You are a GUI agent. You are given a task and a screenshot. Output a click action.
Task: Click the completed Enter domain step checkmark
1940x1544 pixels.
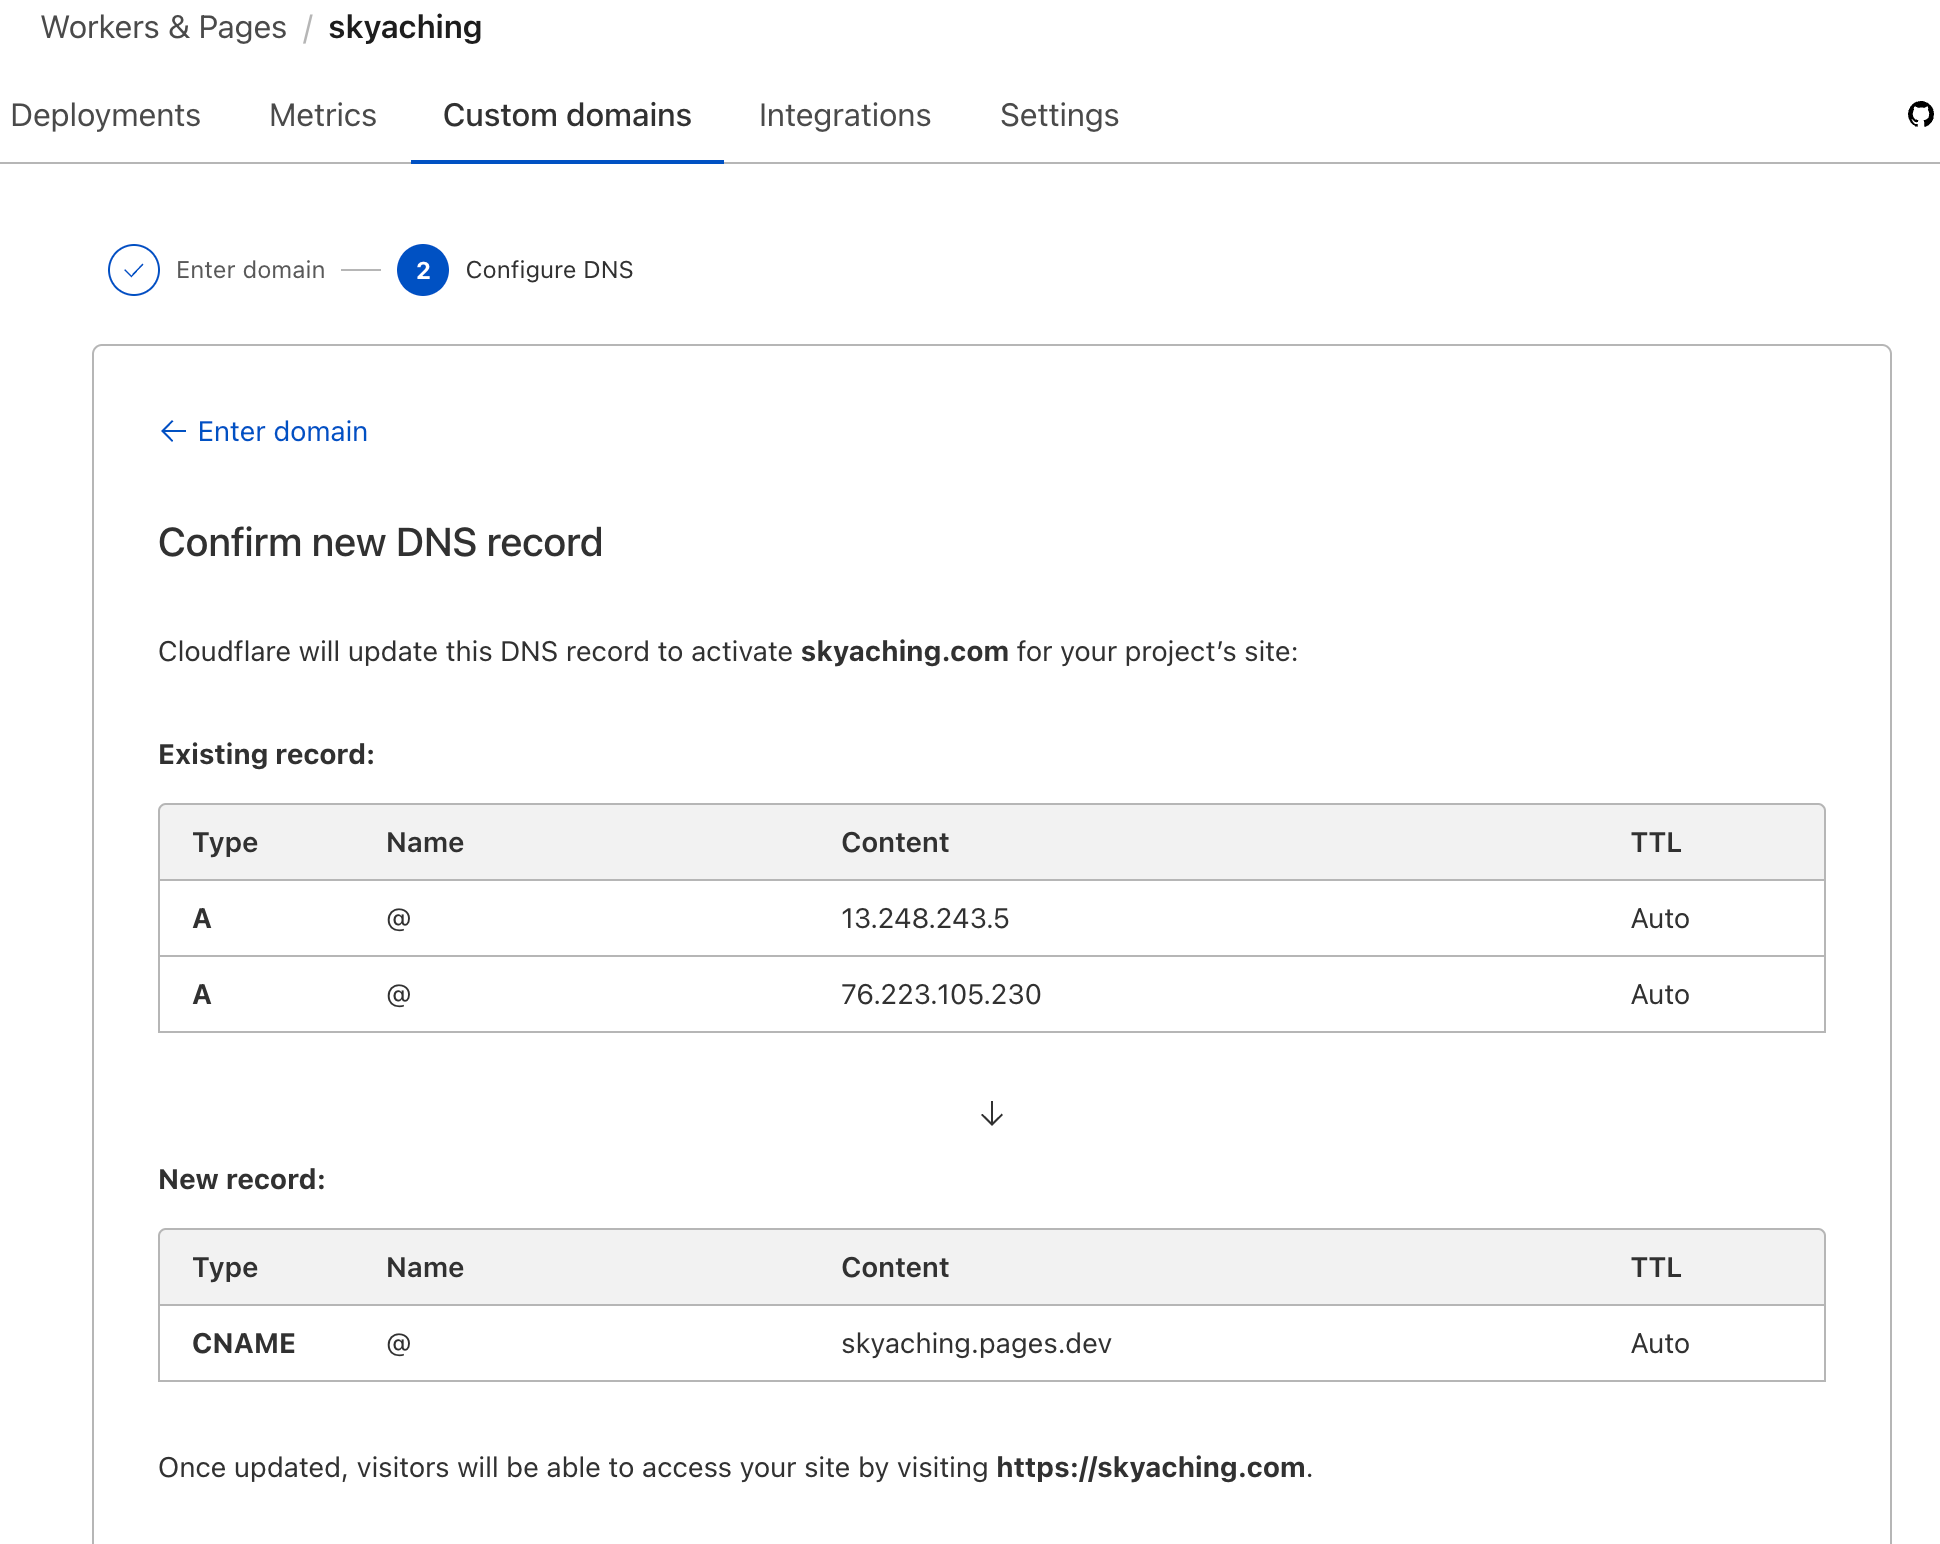[x=134, y=270]
